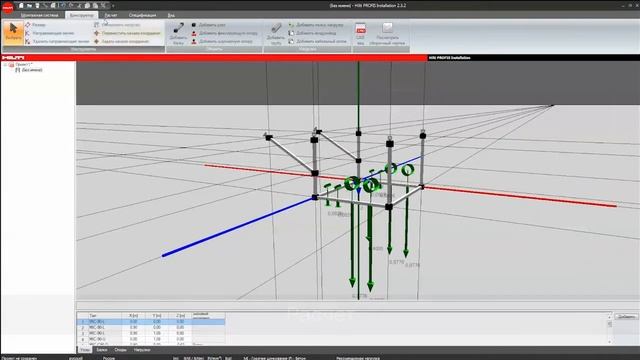Select row 1 in the nodes table

(x=151, y=322)
